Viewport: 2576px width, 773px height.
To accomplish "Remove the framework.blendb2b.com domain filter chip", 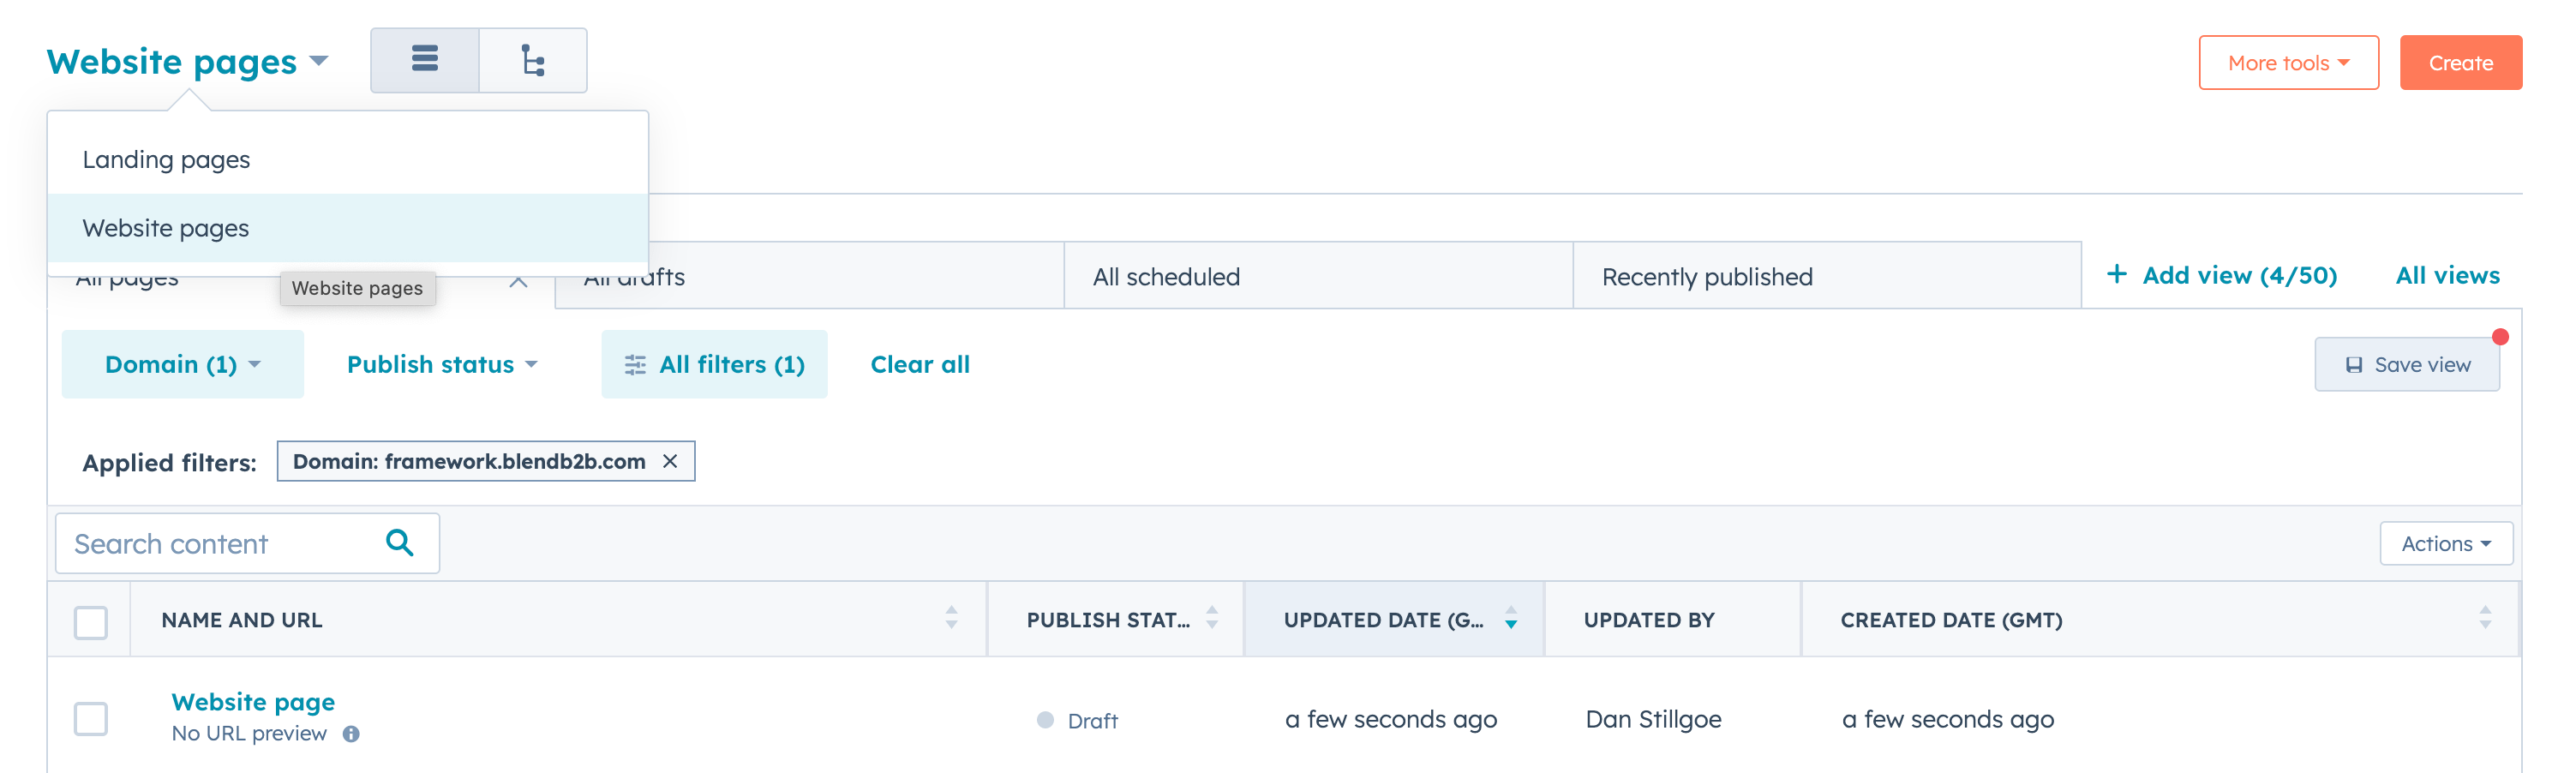I will 671,461.
